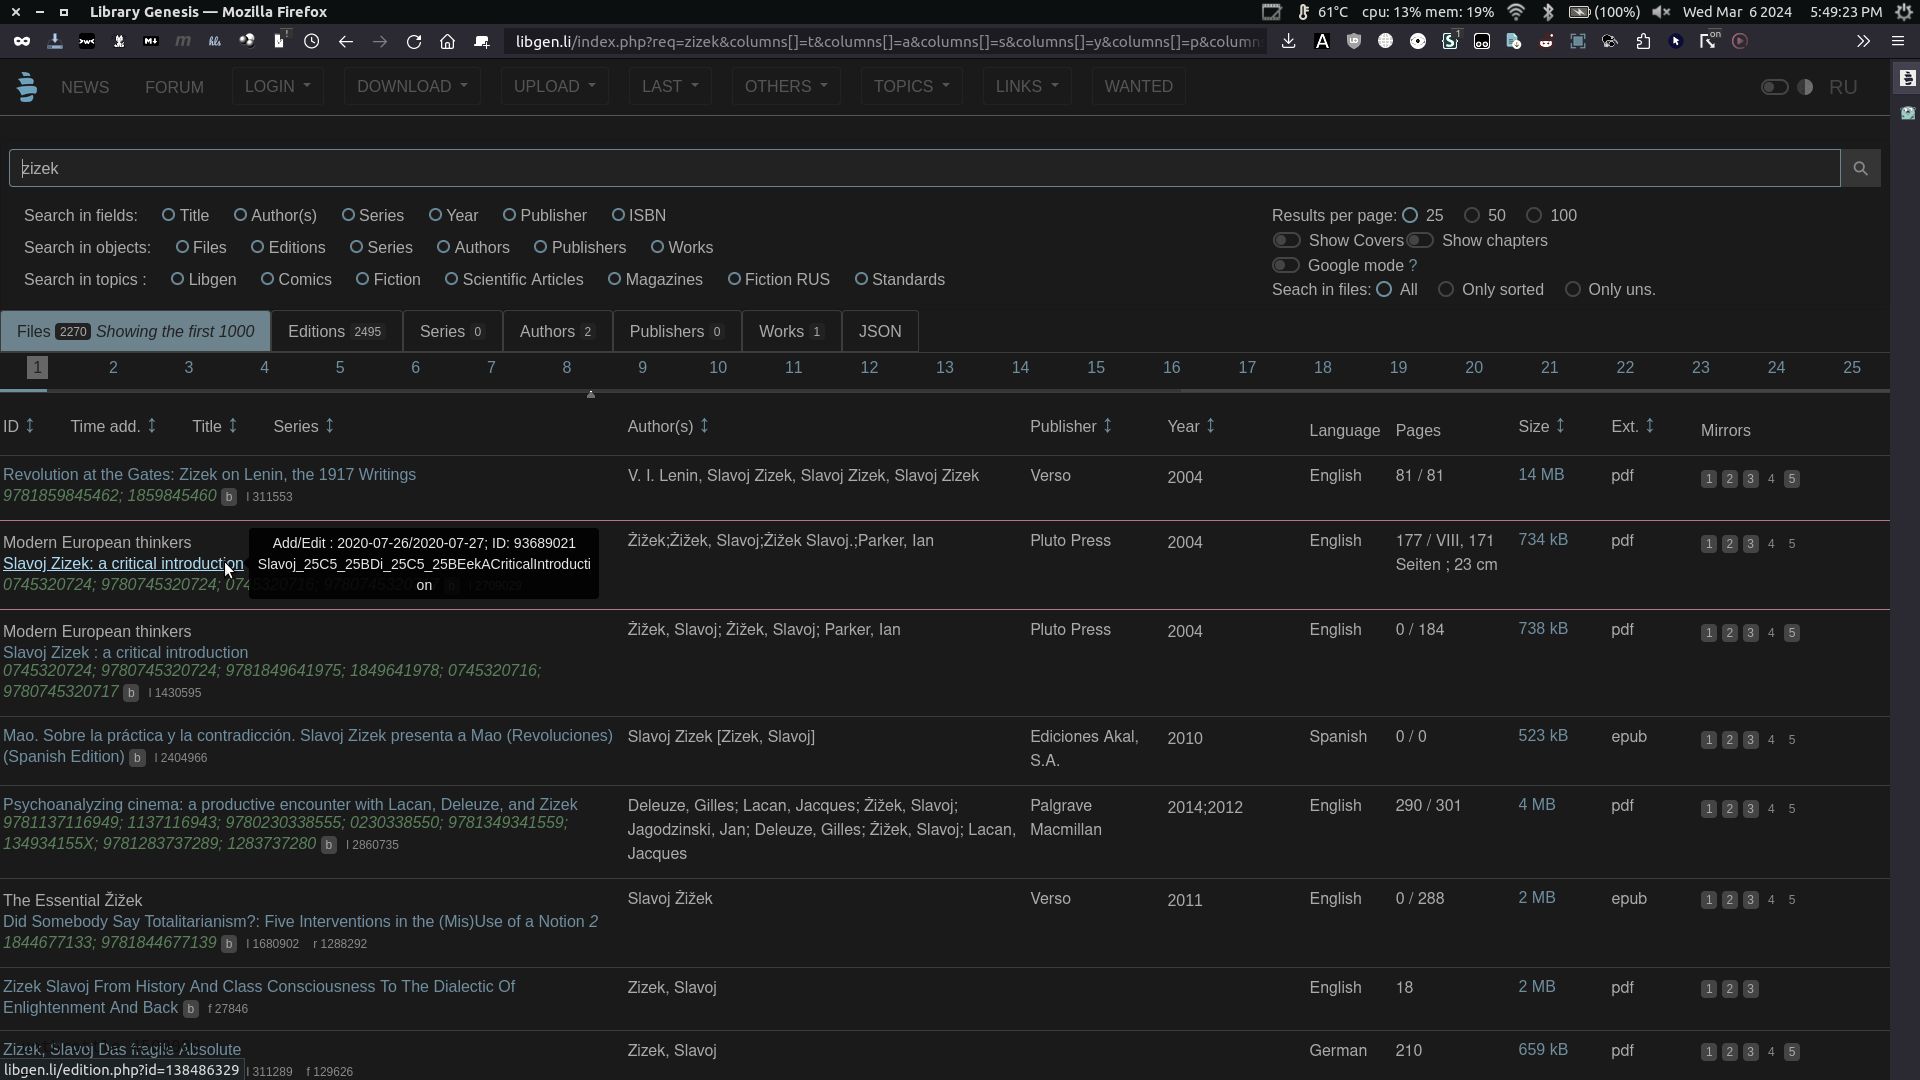Go back with the browser back arrow

[346, 42]
